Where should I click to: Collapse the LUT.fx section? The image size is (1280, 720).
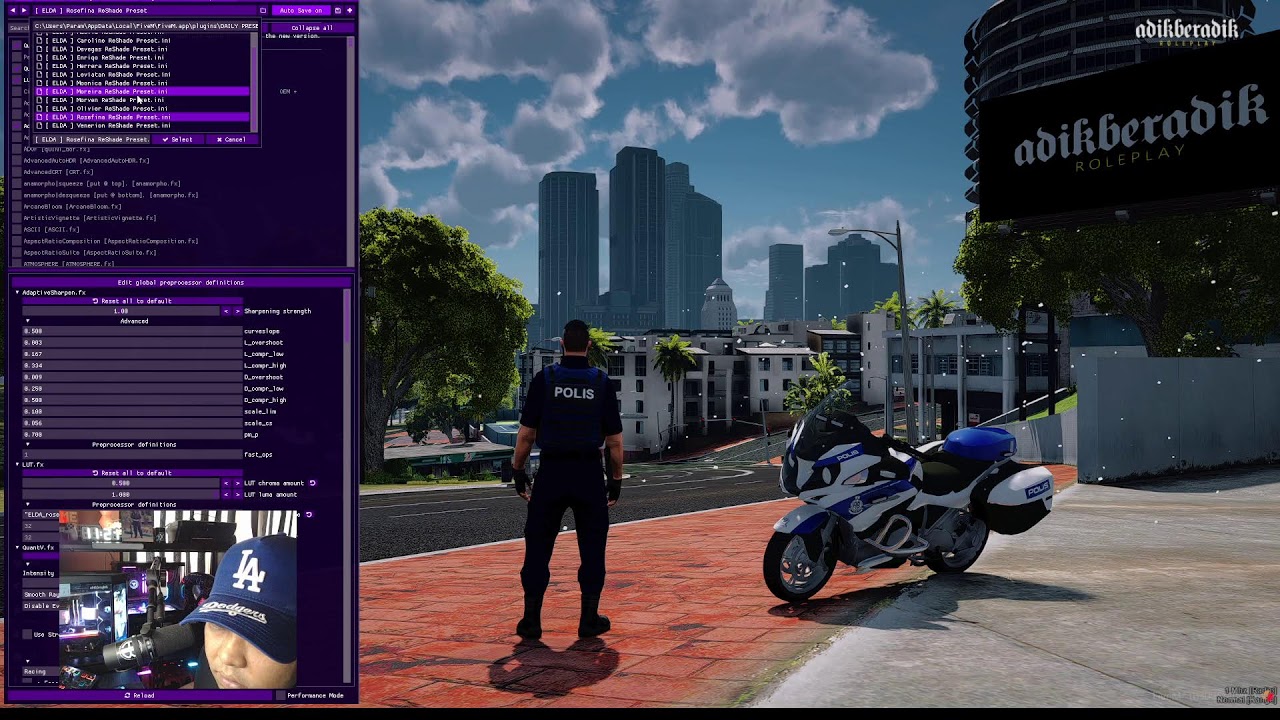tap(17, 464)
